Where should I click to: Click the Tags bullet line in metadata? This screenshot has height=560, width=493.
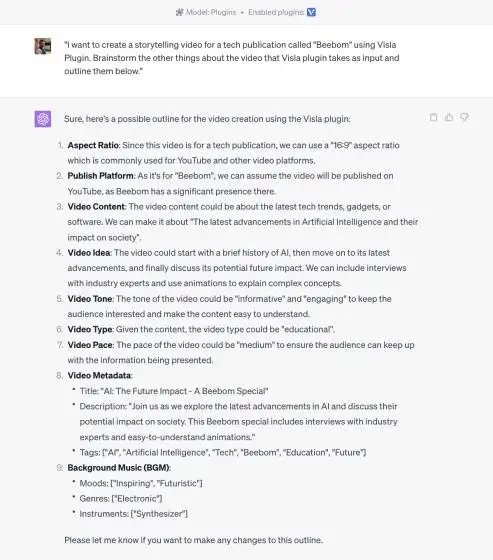223,452
